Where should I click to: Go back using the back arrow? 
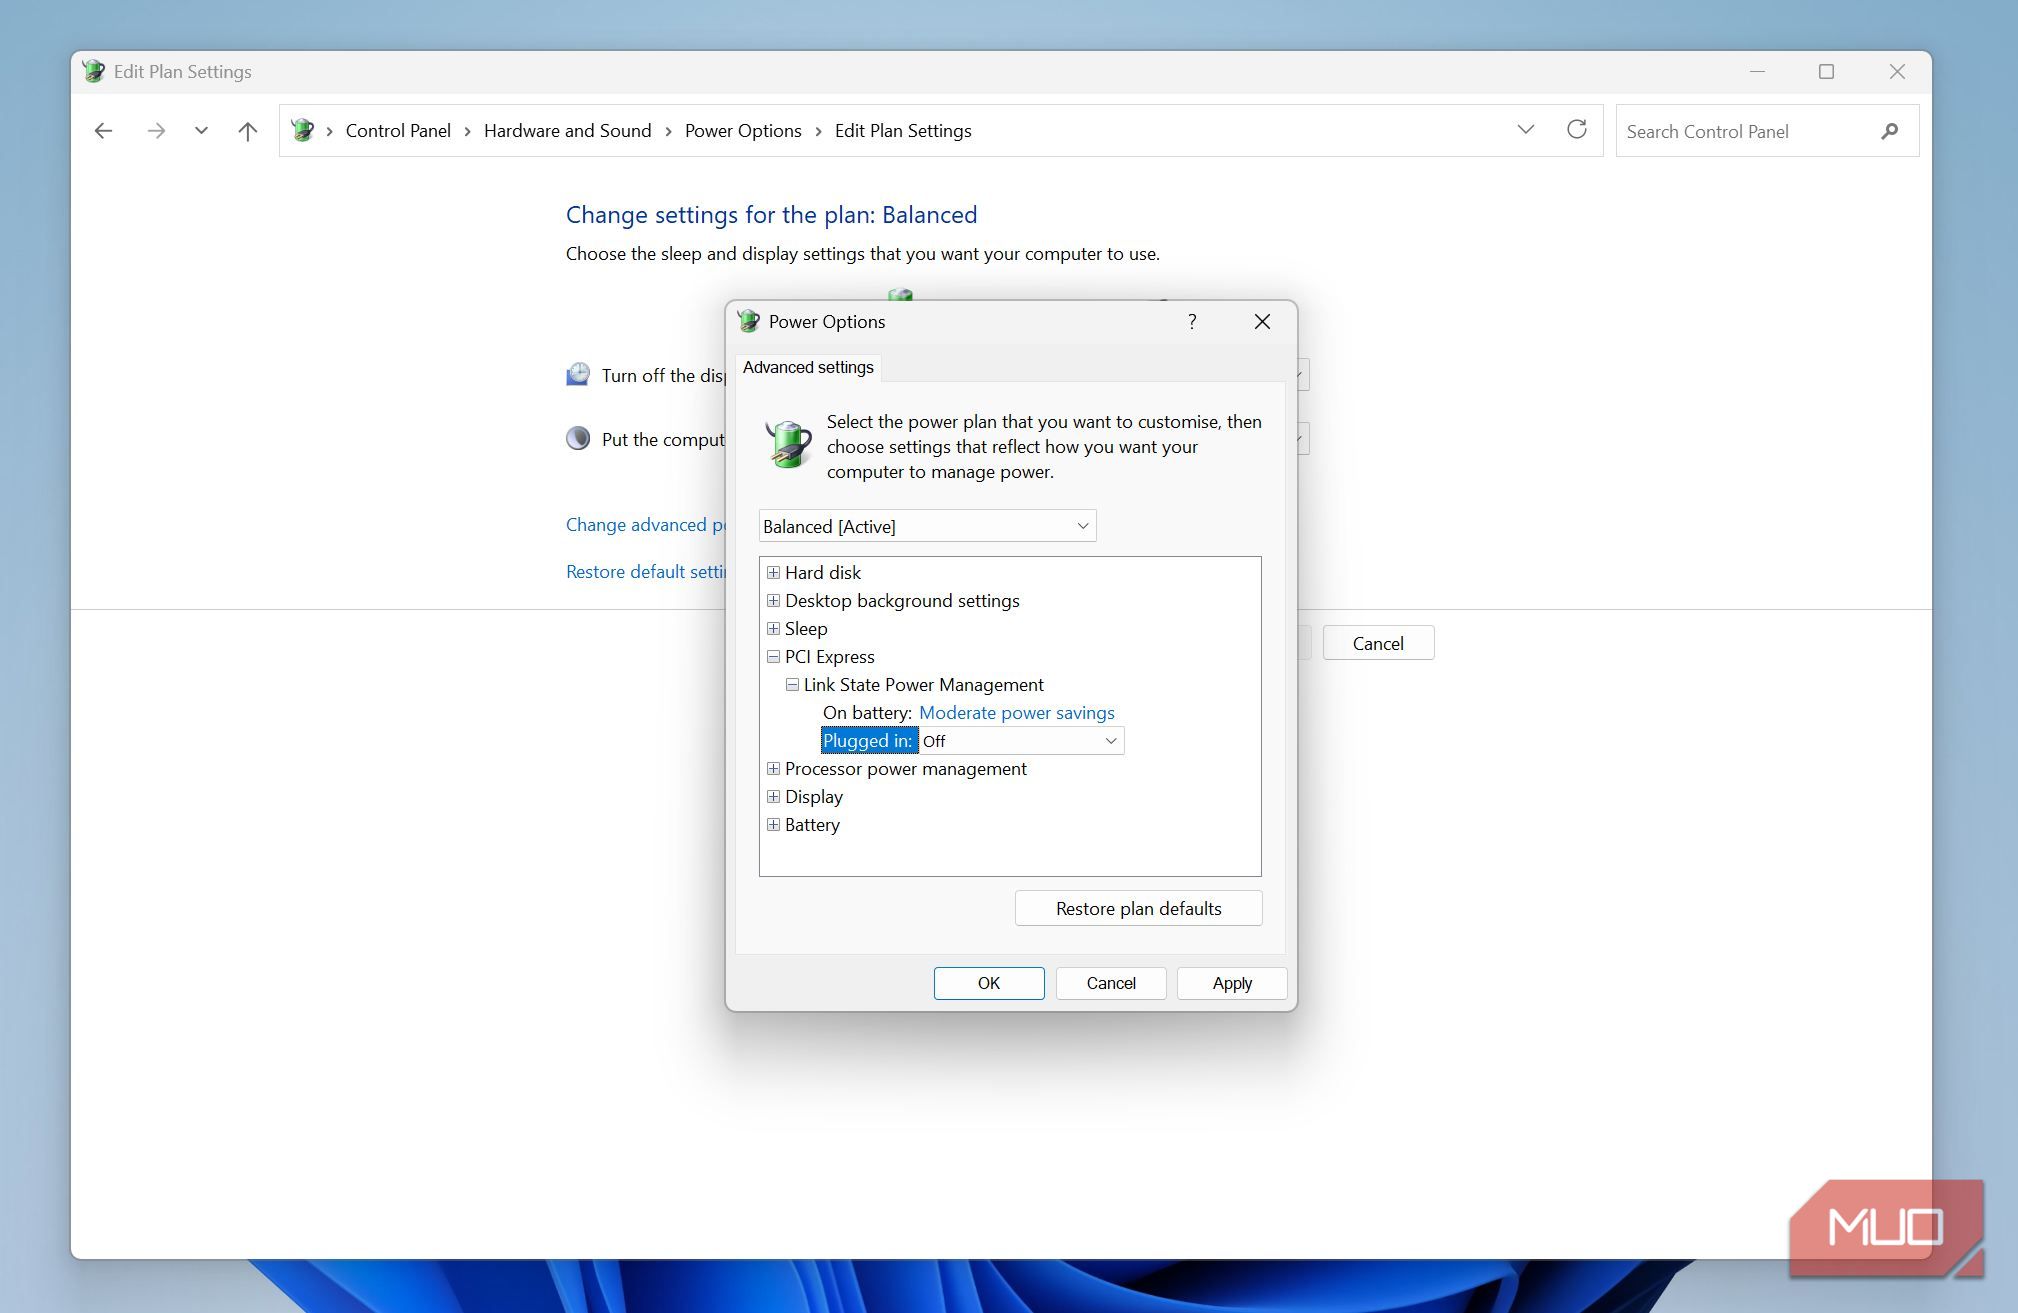coord(103,131)
